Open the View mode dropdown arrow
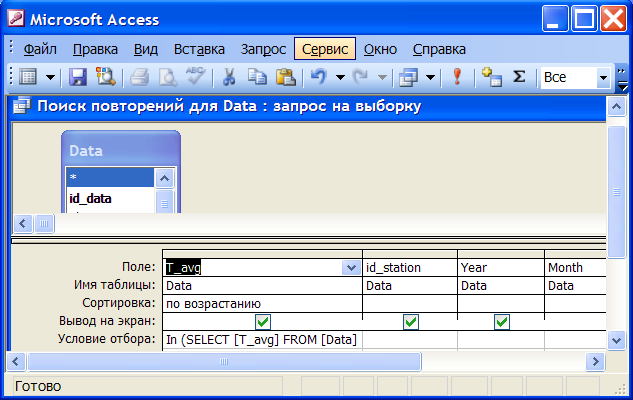Screen dimensions: 633x400 pyautogui.click(x=50, y=77)
